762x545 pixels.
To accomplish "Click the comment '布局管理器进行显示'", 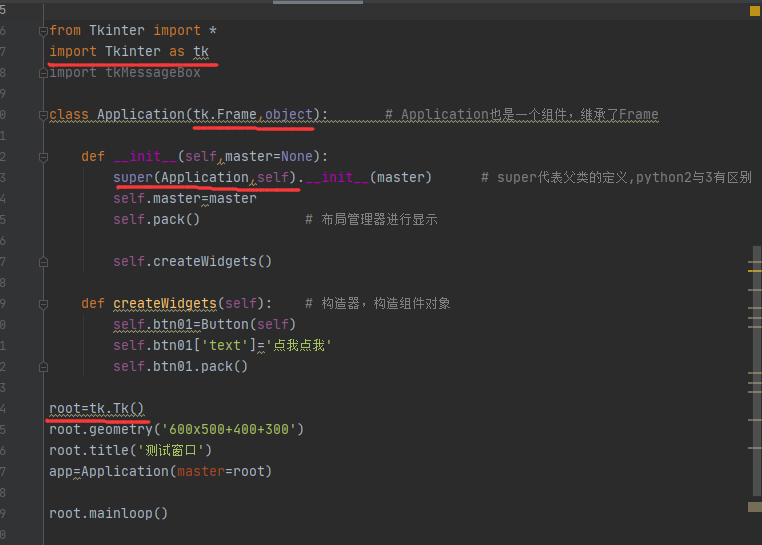I will point(371,219).
